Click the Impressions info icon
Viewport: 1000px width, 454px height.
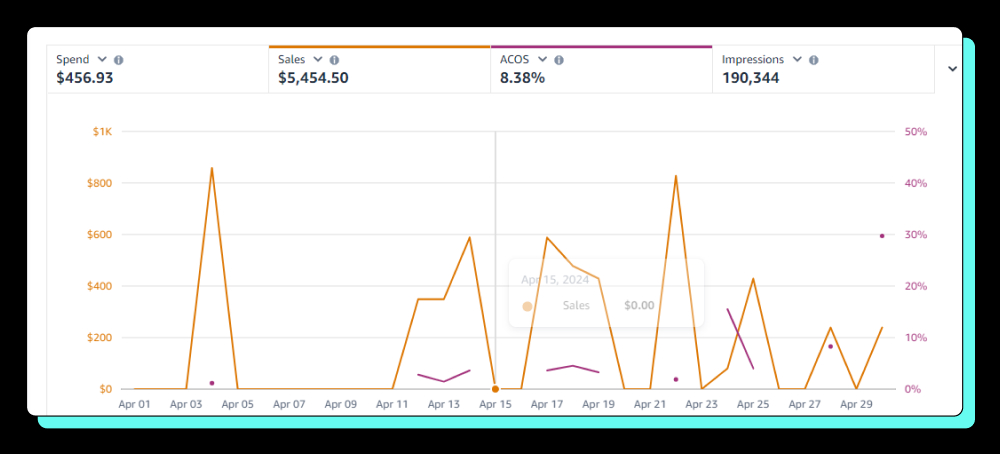[814, 60]
